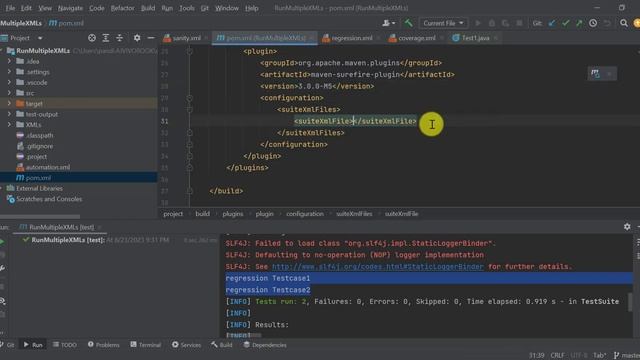
Task: Switch to Test1.java editor tab
Action: pyautogui.click(x=475, y=38)
